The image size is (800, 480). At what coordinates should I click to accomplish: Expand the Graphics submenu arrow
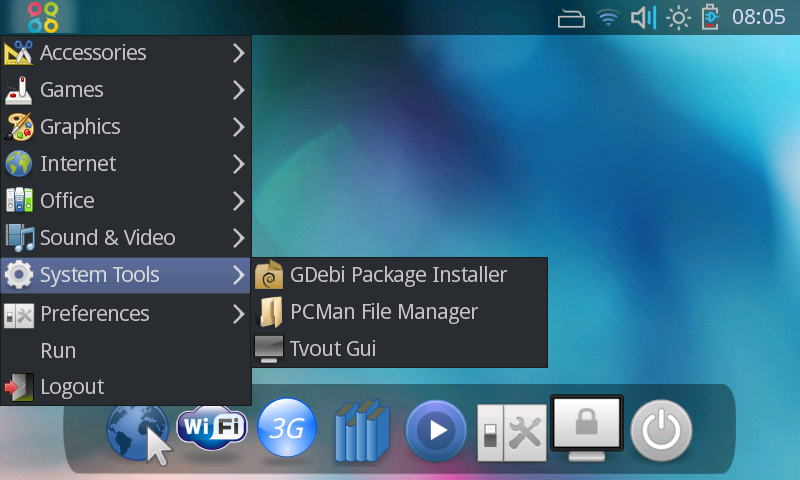click(238, 127)
